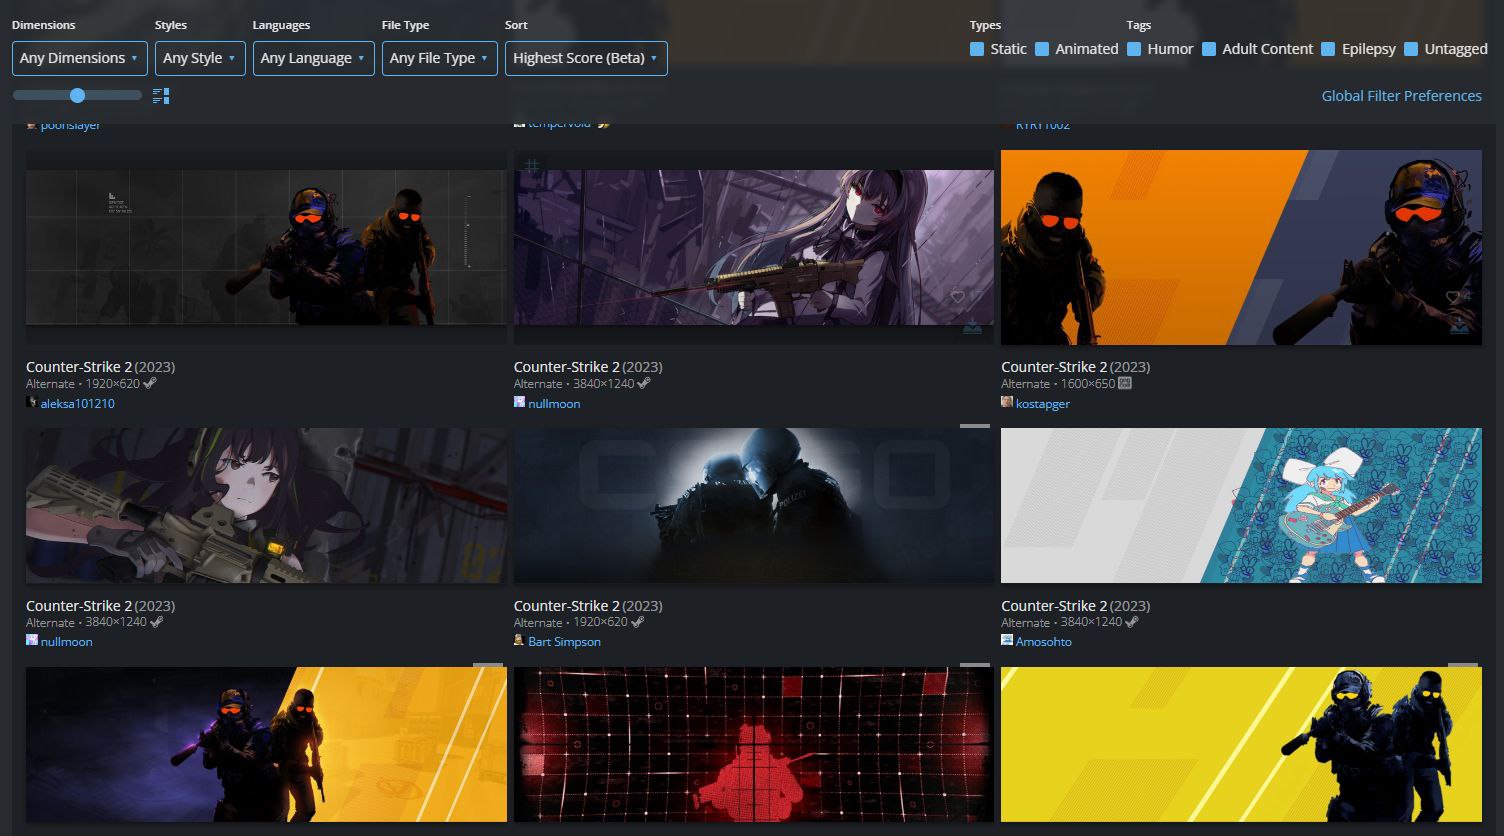Toggle the Untagged checkbox
The width and height of the screenshot is (1504, 836).
[x=1411, y=49]
